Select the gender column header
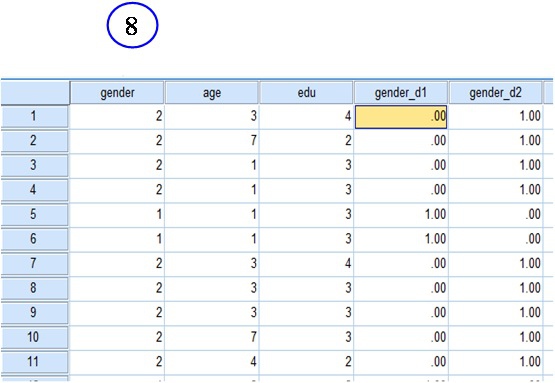The image size is (555, 383). pyautogui.click(x=117, y=93)
